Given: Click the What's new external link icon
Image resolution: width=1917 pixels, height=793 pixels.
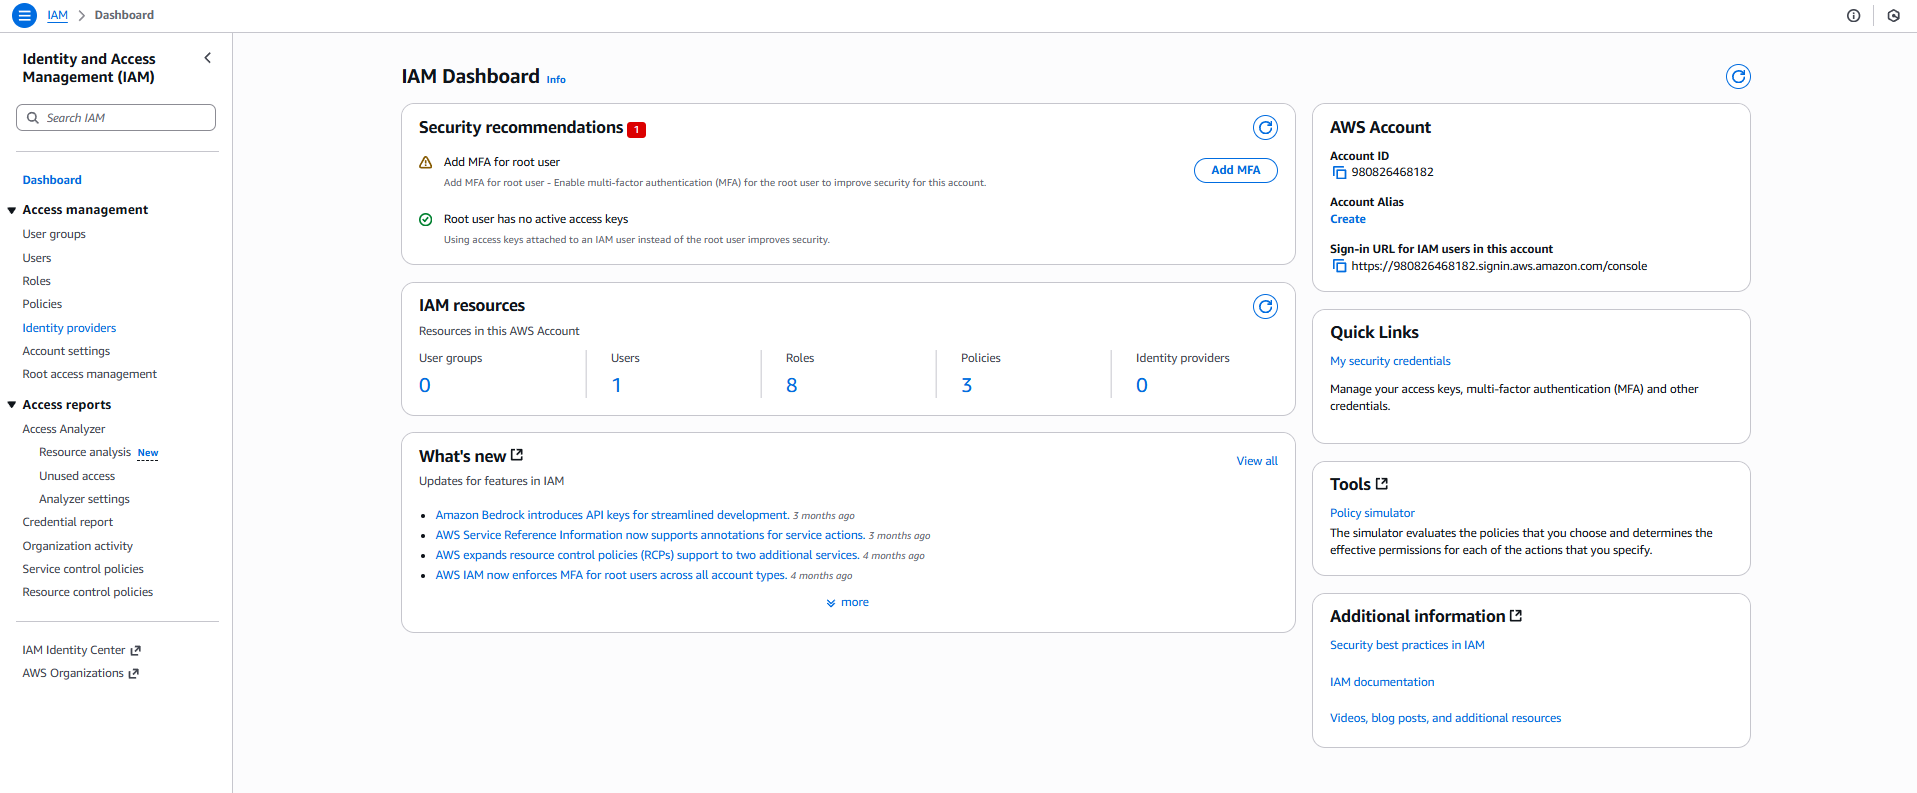Looking at the screenshot, I should click(517, 455).
